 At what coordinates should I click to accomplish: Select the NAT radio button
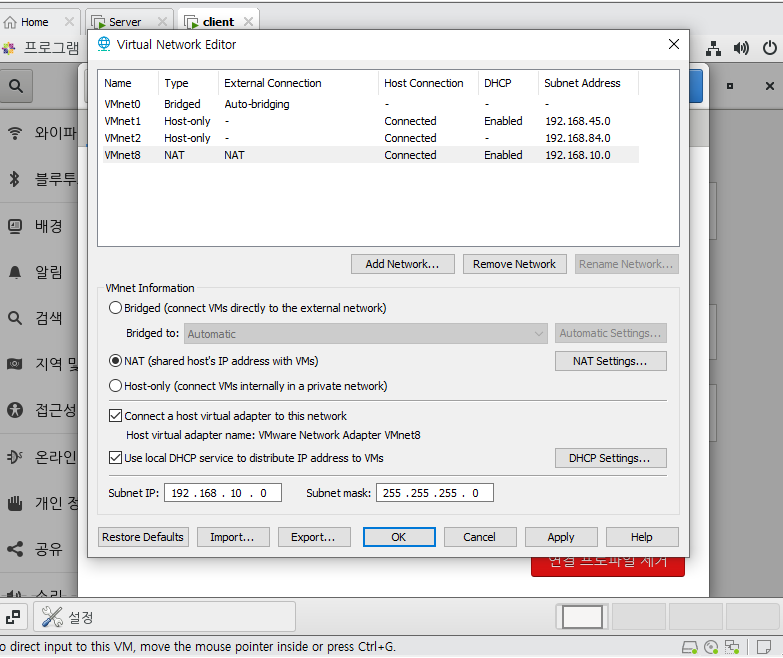click(x=115, y=360)
